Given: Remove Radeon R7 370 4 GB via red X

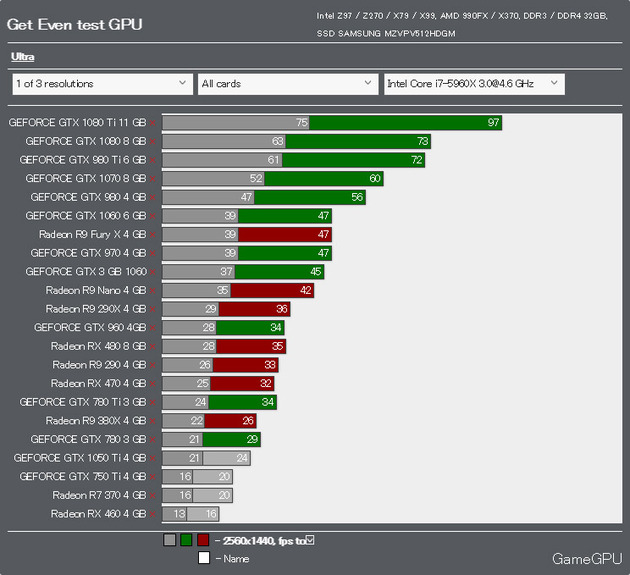Looking at the screenshot, I should (x=153, y=495).
